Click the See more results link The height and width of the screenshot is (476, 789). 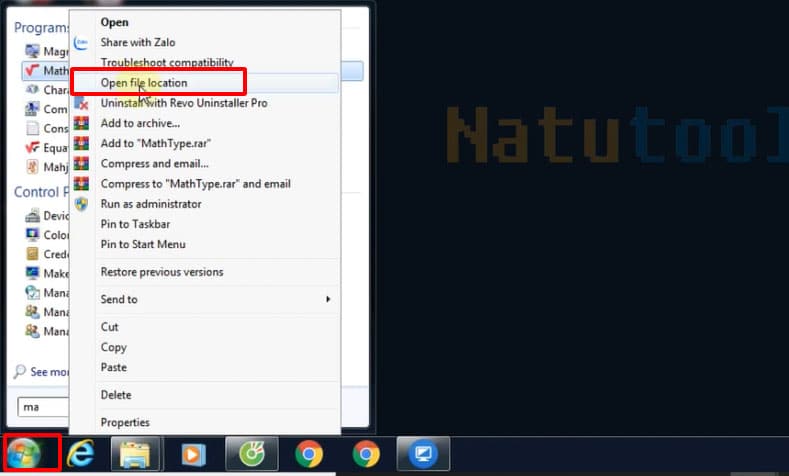49,372
